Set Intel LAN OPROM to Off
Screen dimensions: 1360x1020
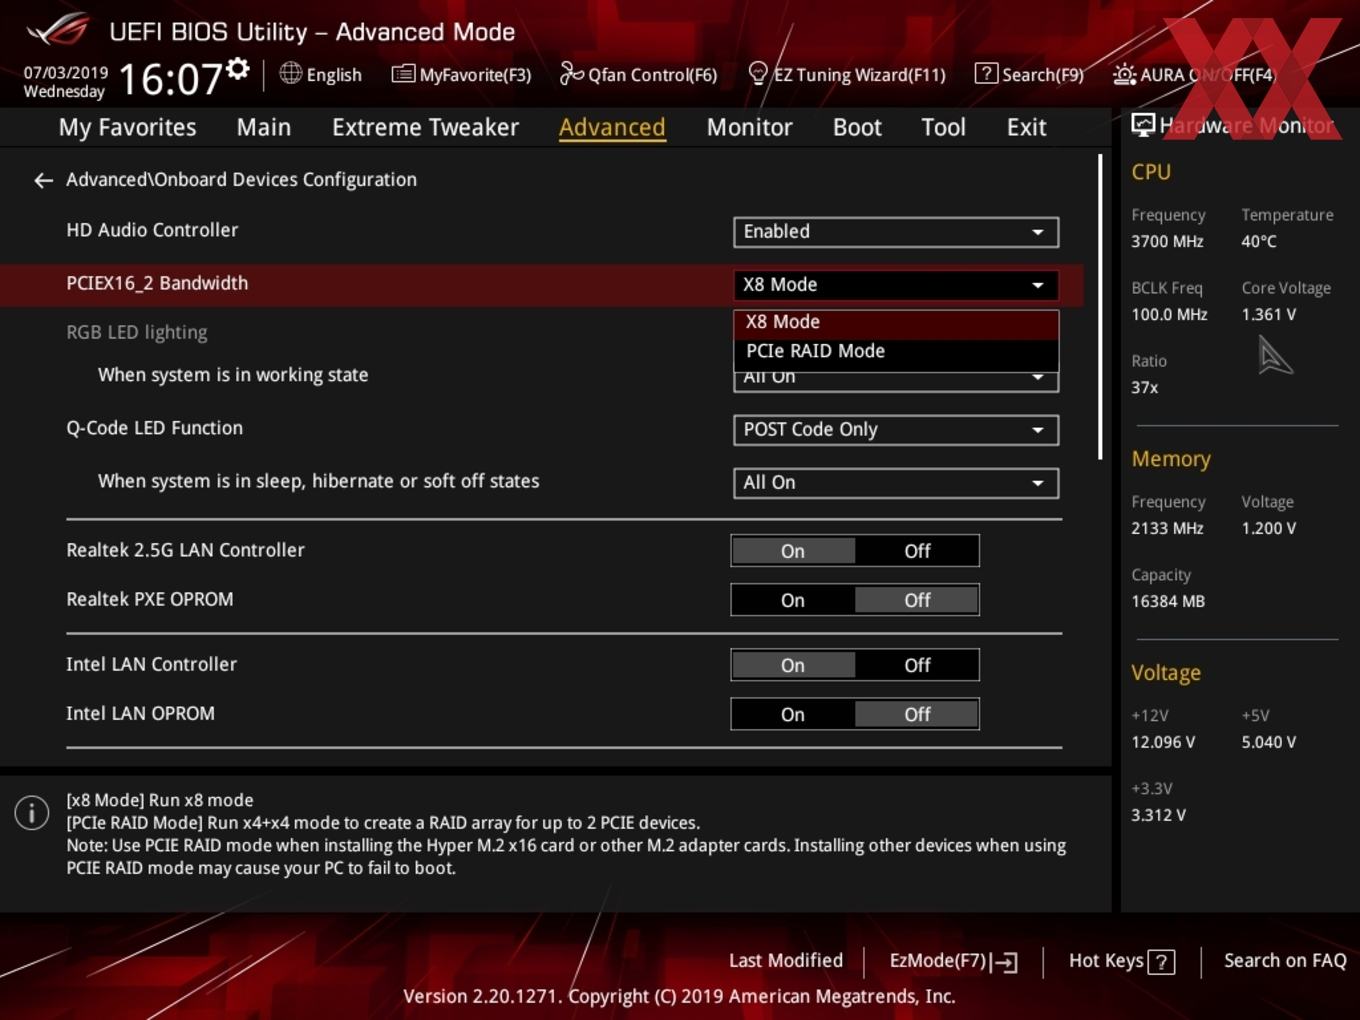(917, 714)
